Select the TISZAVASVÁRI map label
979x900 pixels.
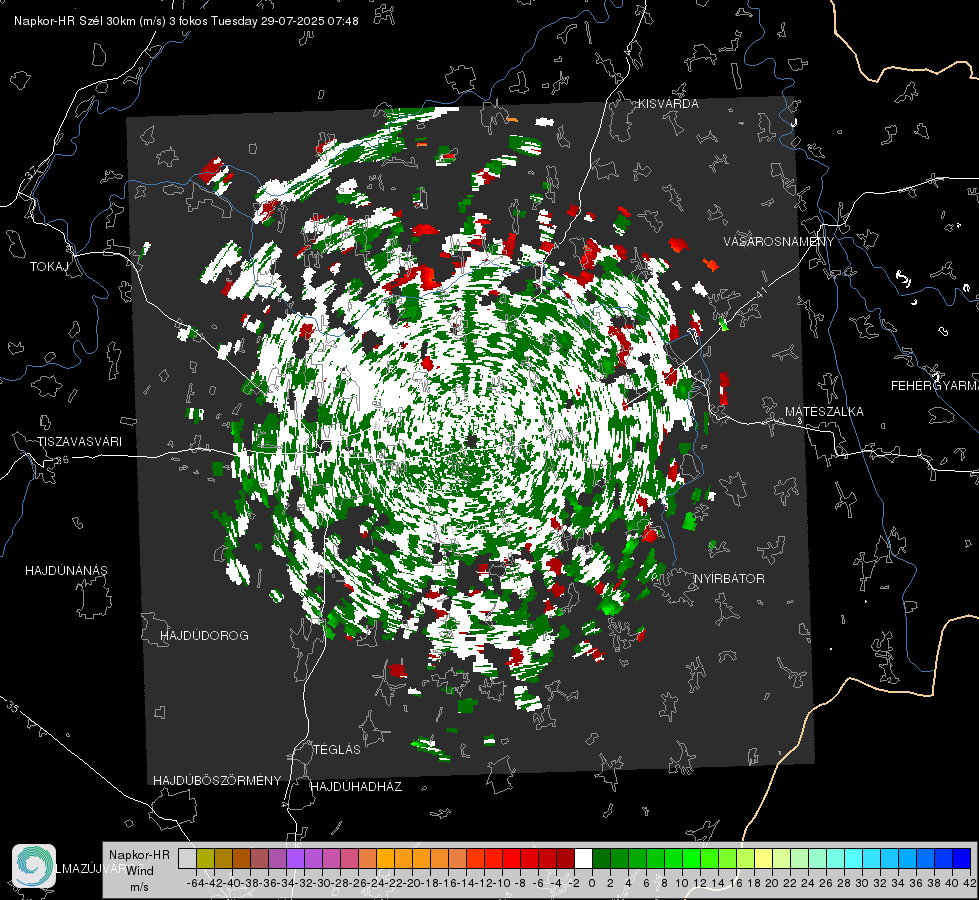point(79,442)
